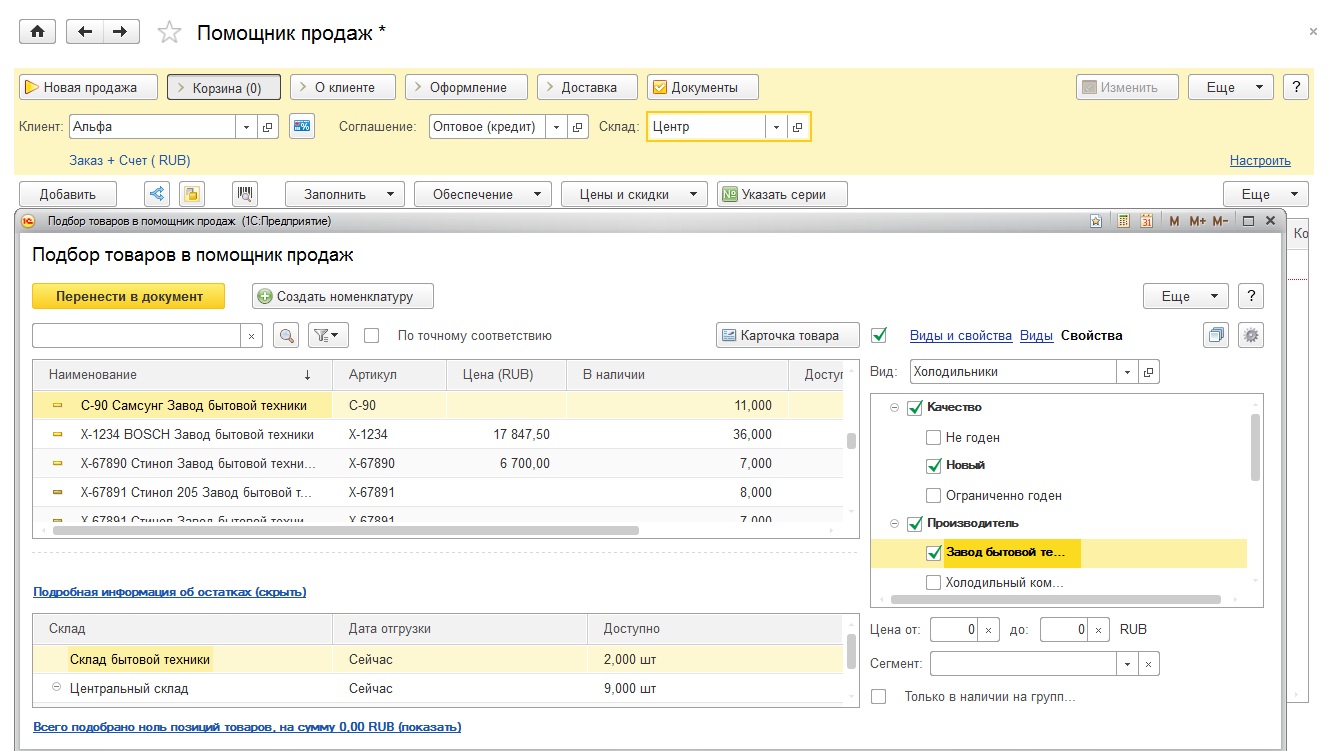This screenshot has width=1335, height=751.
Task: Open the Склад dropdown list
Action: pos(775,127)
